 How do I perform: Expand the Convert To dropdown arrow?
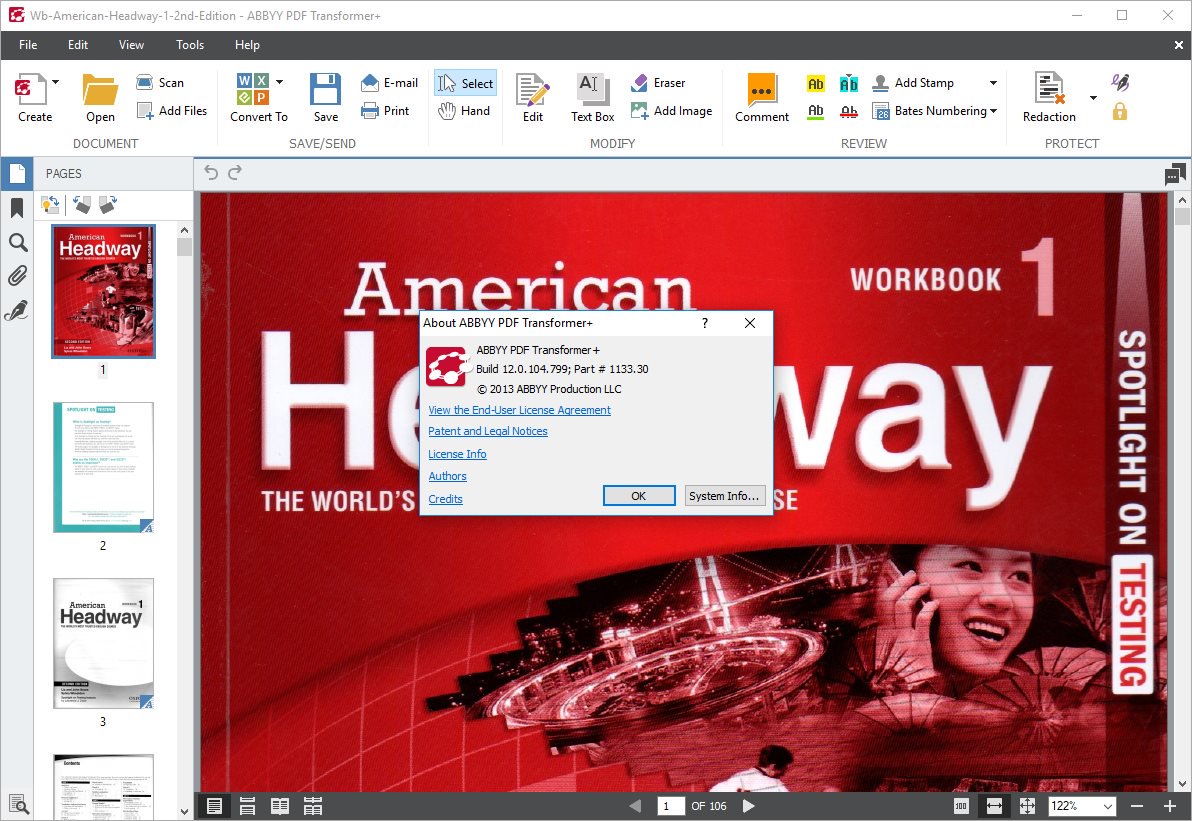(280, 82)
